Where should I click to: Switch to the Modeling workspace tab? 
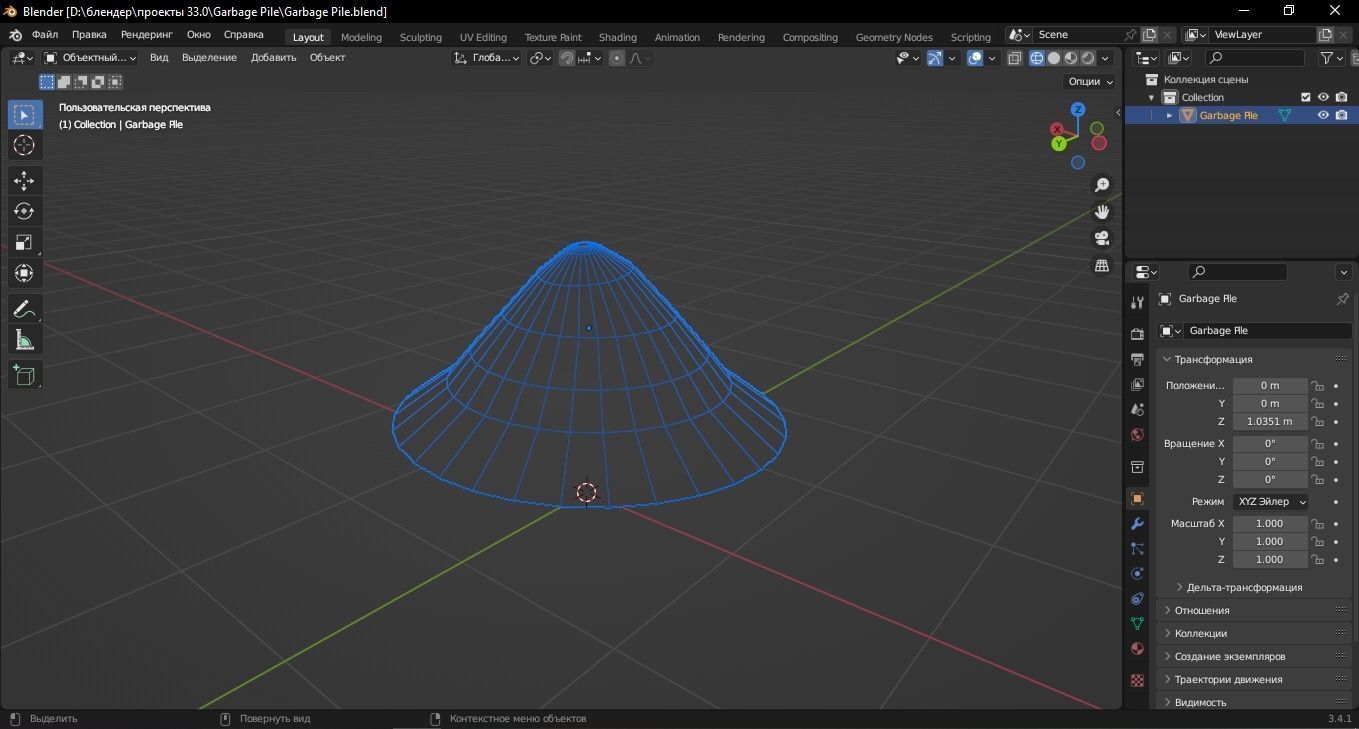[x=361, y=37]
